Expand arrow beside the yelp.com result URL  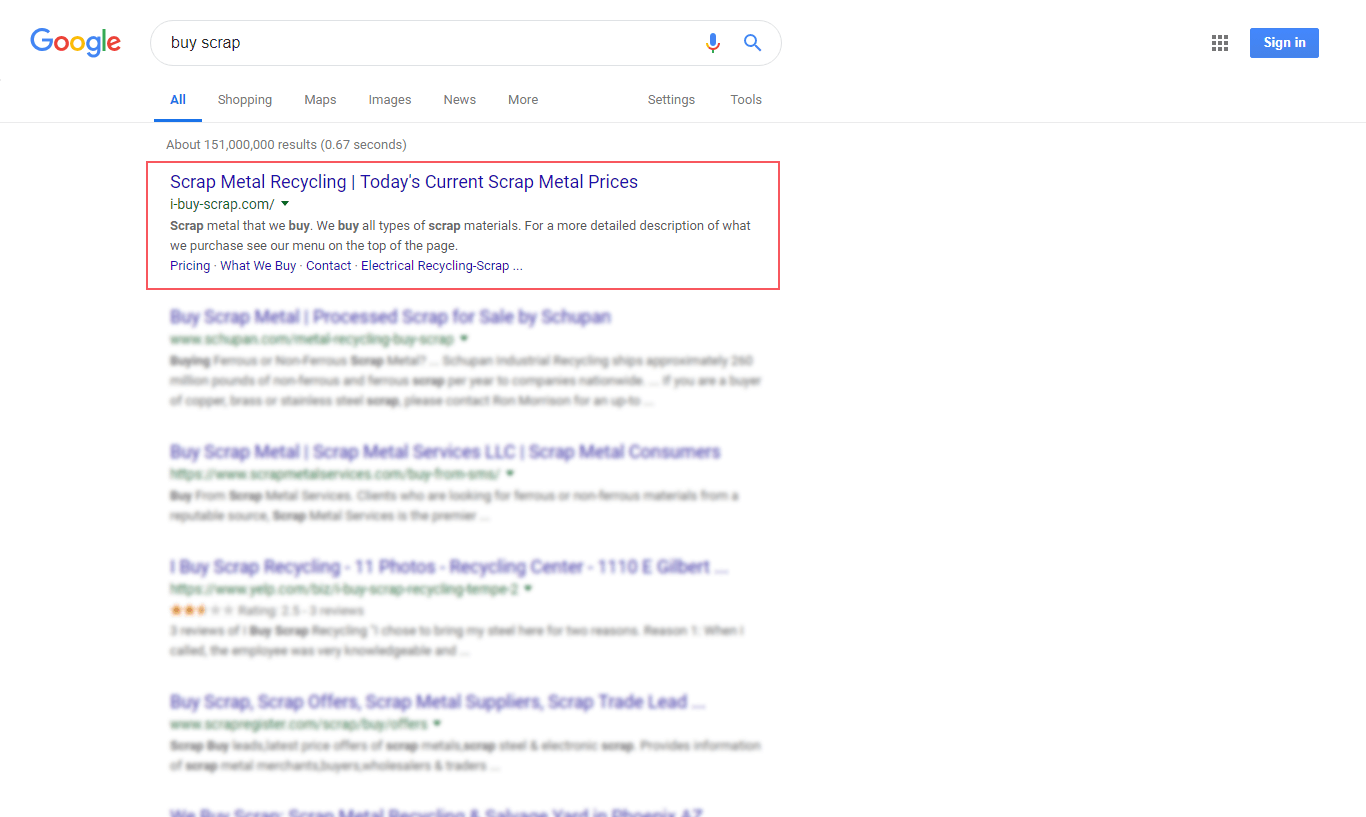coord(528,589)
